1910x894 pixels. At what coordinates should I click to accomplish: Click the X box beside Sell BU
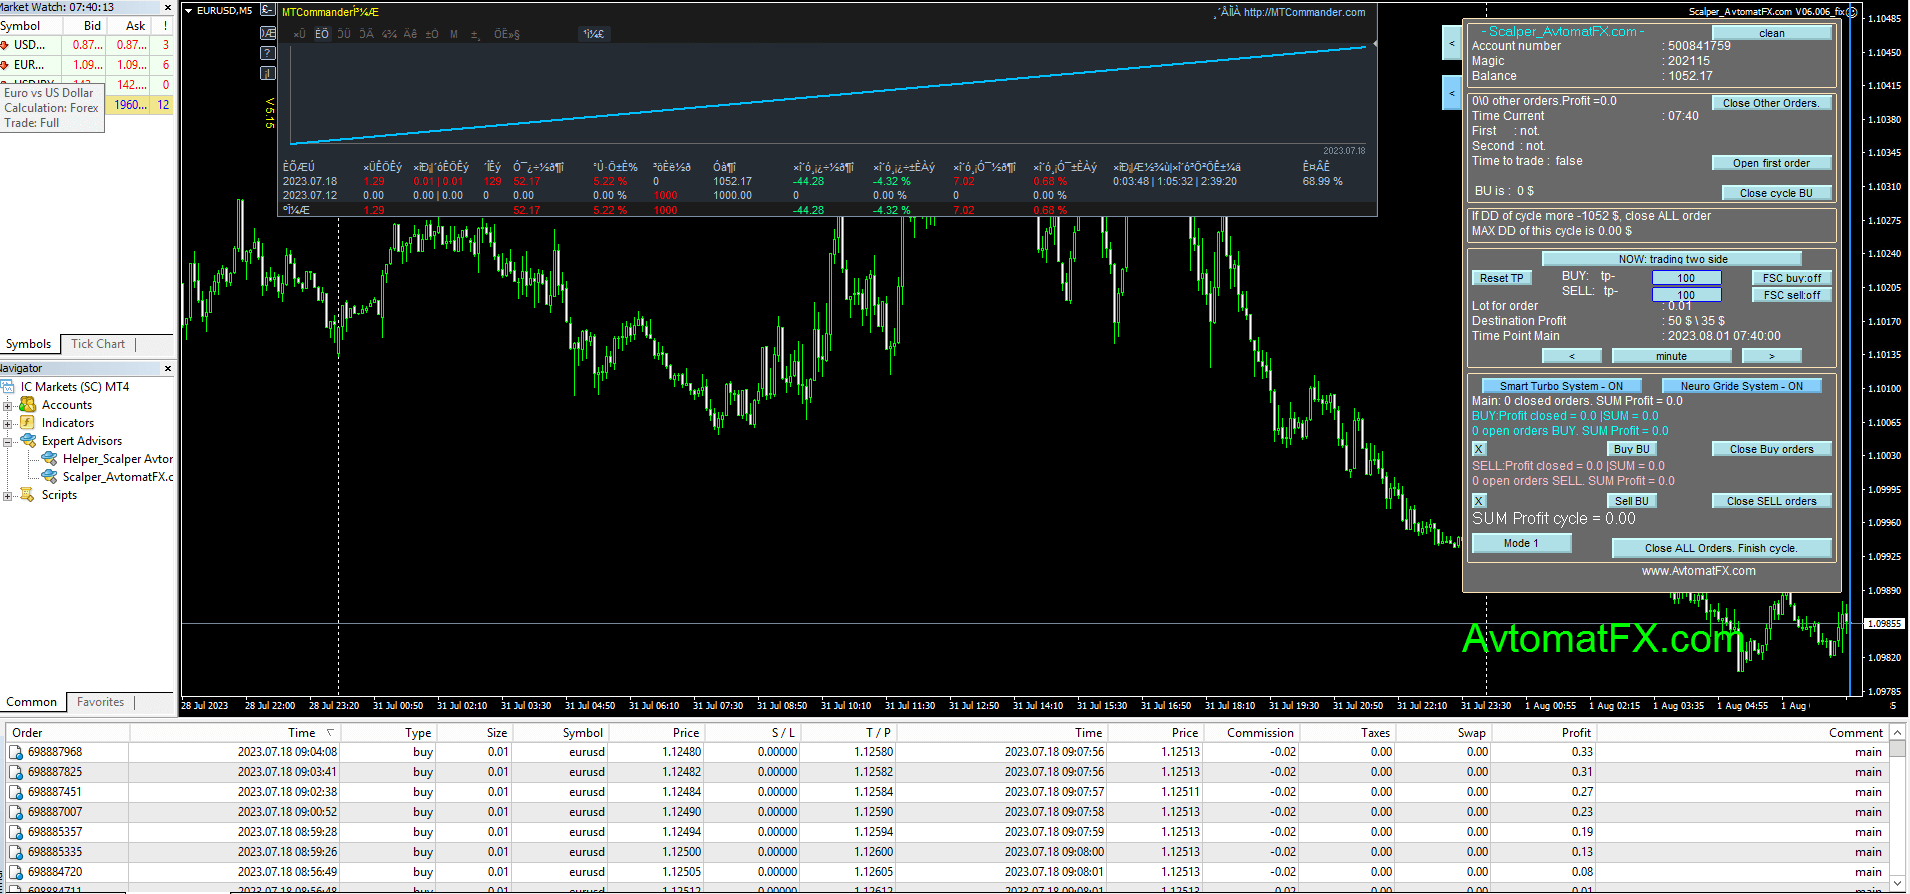click(x=1479, y=501)
